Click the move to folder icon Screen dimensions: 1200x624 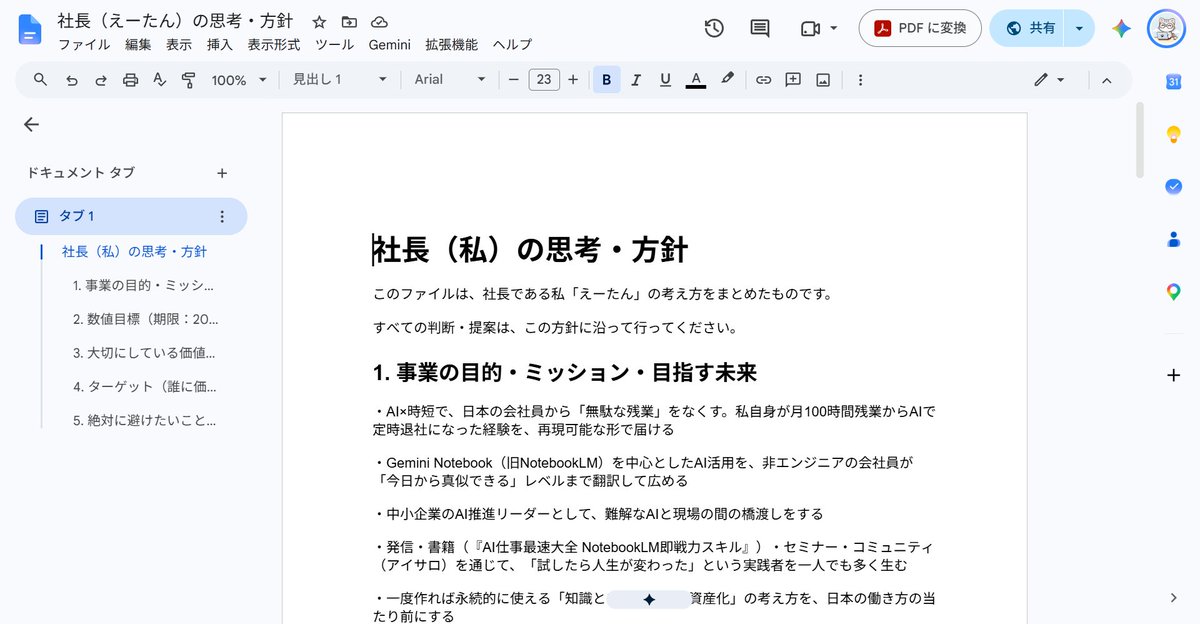pyautogui.click(x=349, y=21)
